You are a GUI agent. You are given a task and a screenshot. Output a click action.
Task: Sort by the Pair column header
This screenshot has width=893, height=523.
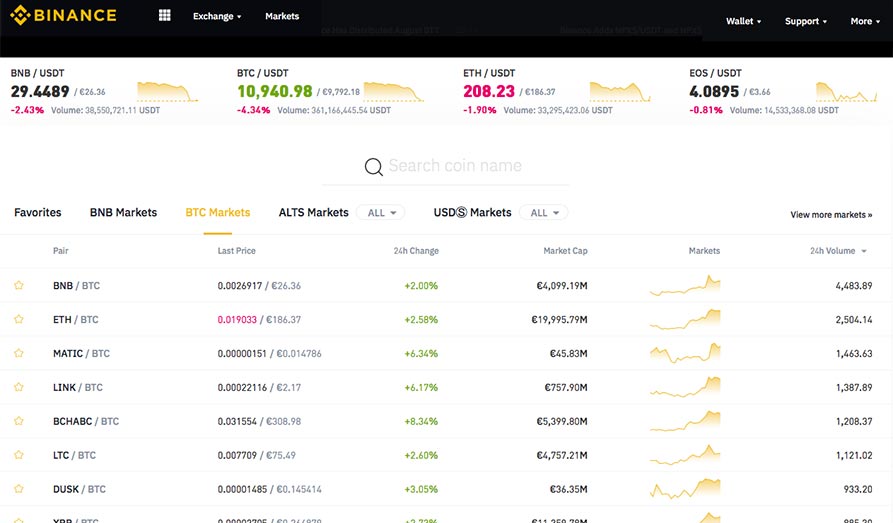60,251
